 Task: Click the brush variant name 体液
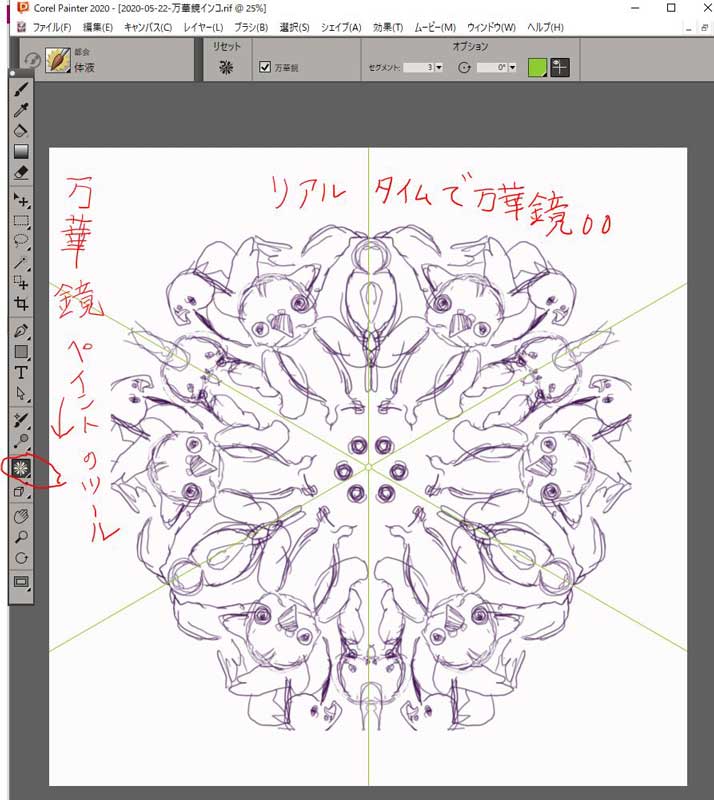pyautogui.click(x=84, y=67)
